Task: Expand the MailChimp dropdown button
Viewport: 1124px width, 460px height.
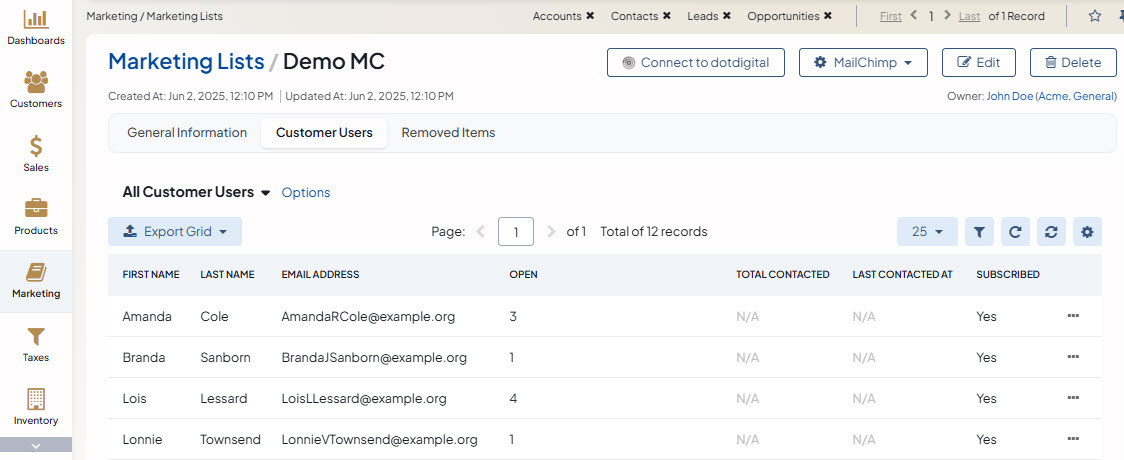Action: (x=863, y=62)
